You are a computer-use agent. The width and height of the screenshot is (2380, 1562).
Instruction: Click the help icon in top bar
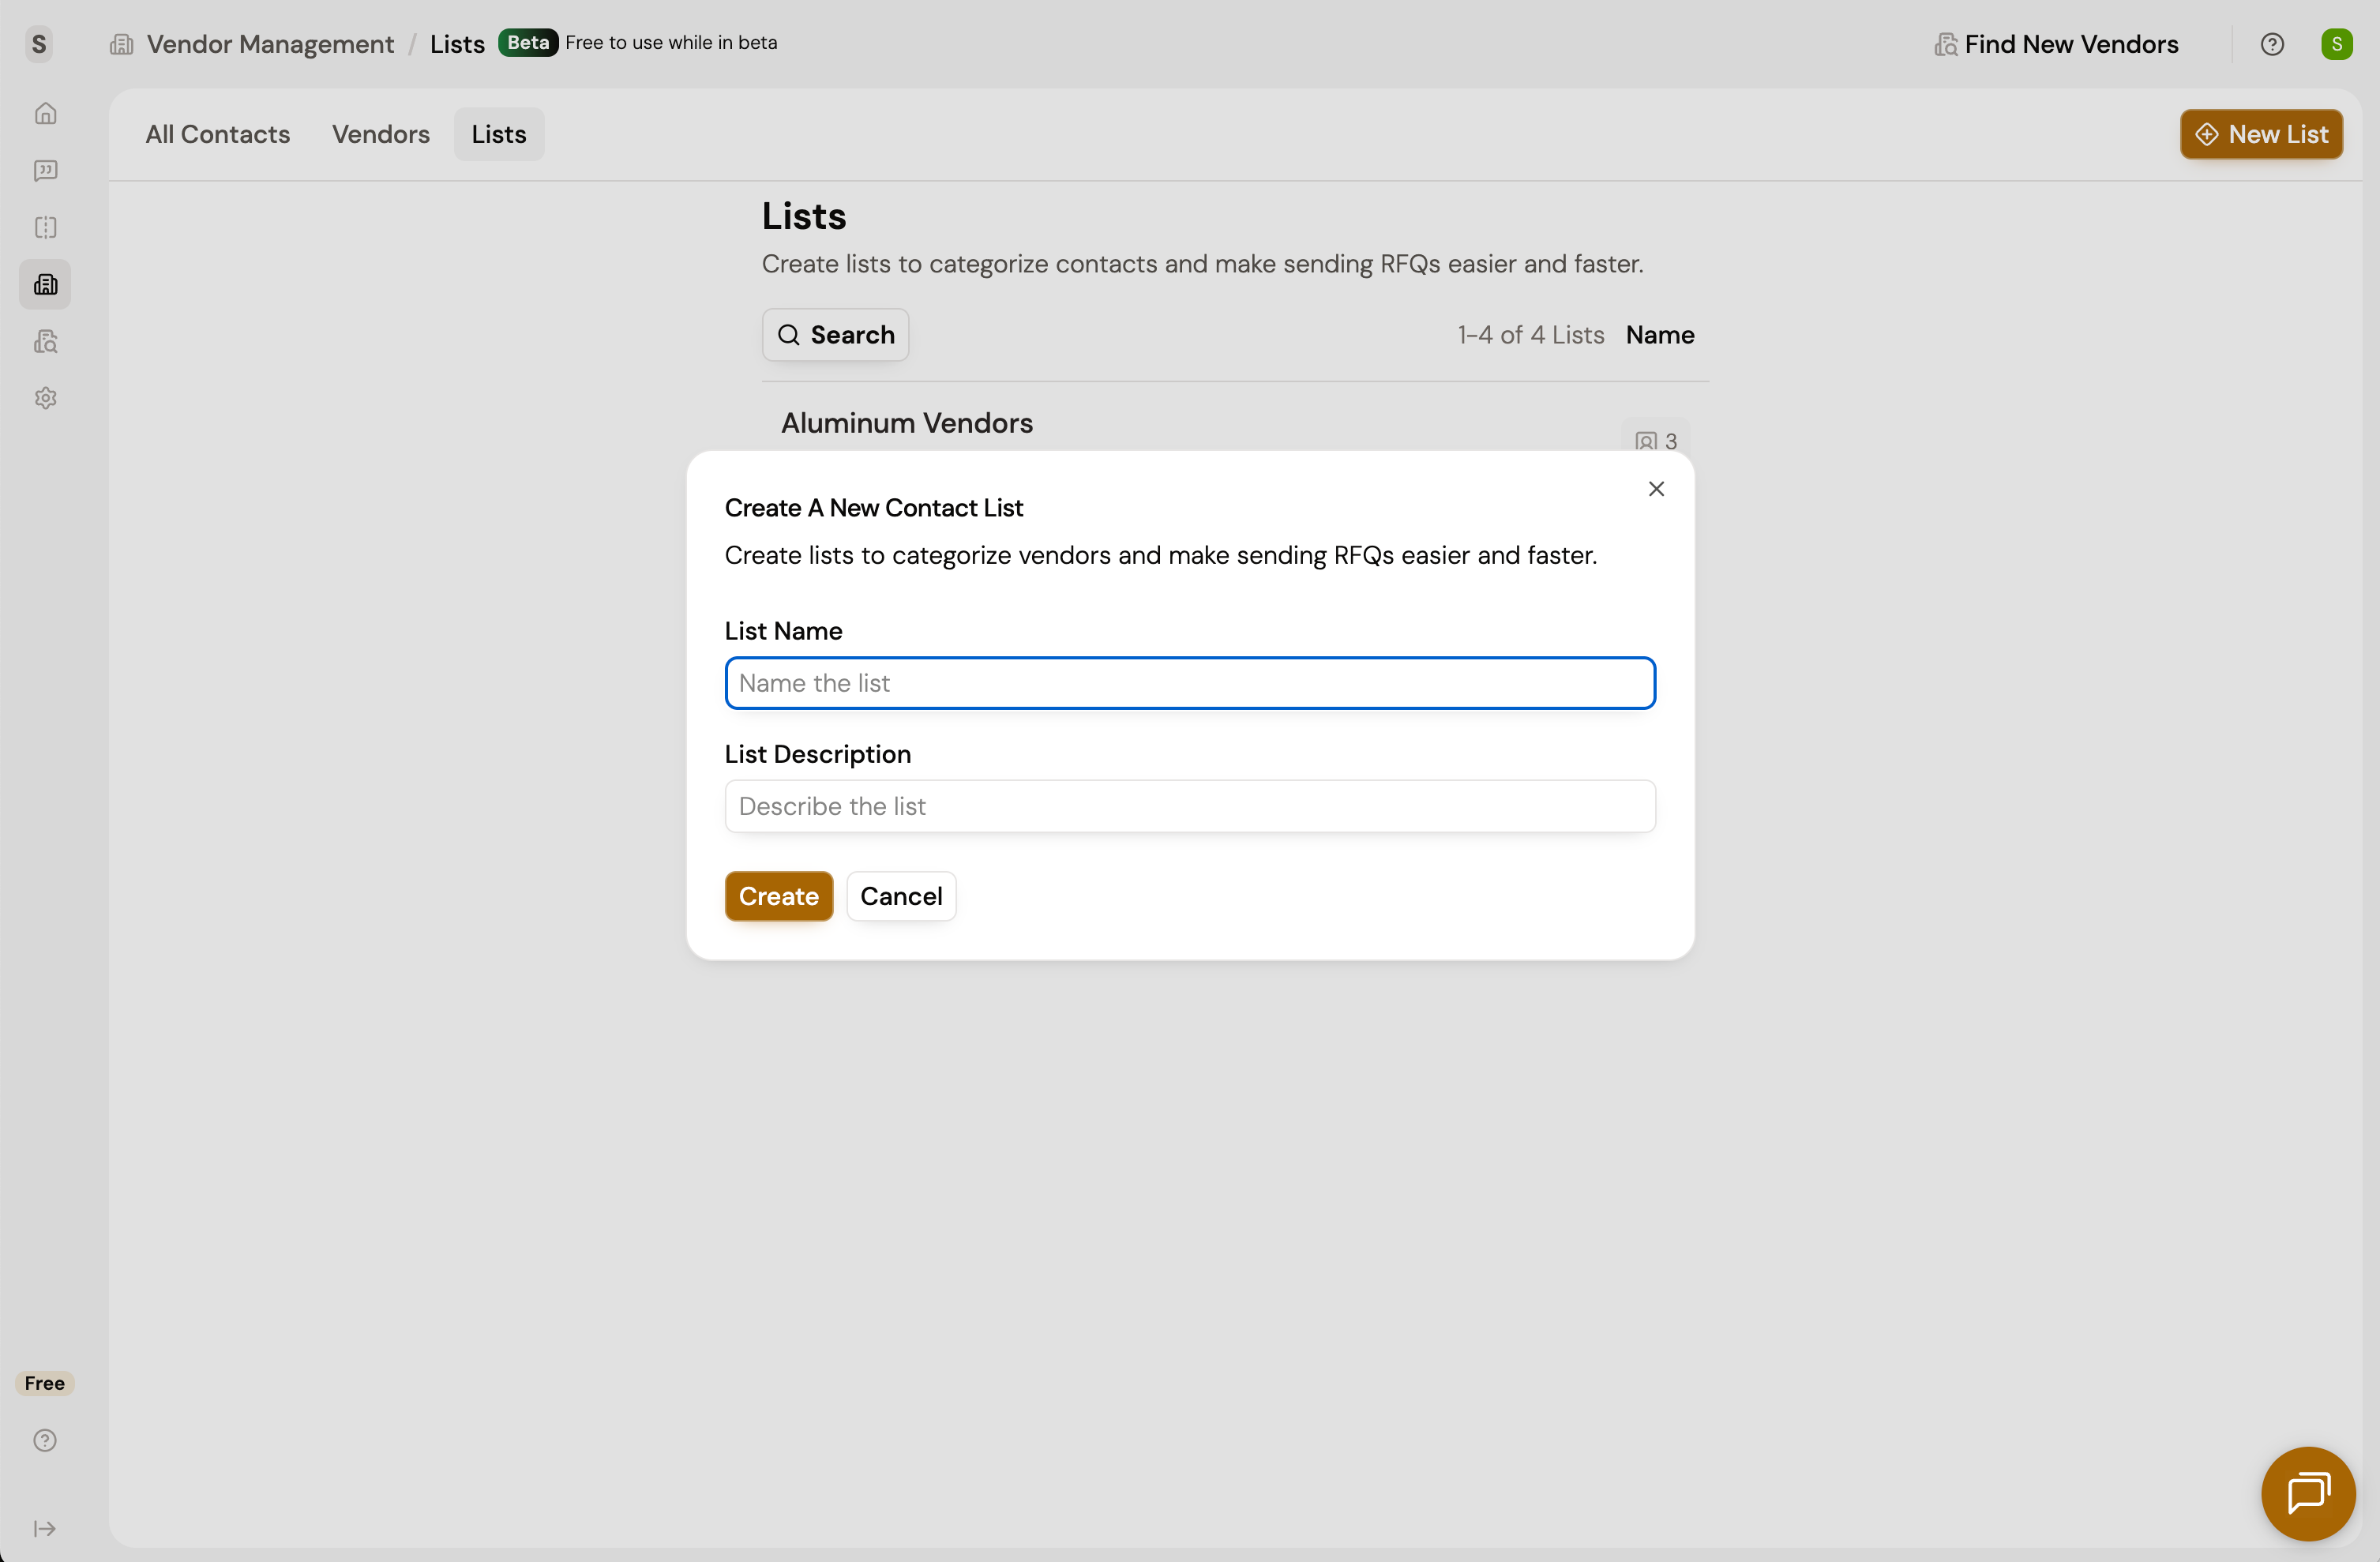(x=2271, y=44)
